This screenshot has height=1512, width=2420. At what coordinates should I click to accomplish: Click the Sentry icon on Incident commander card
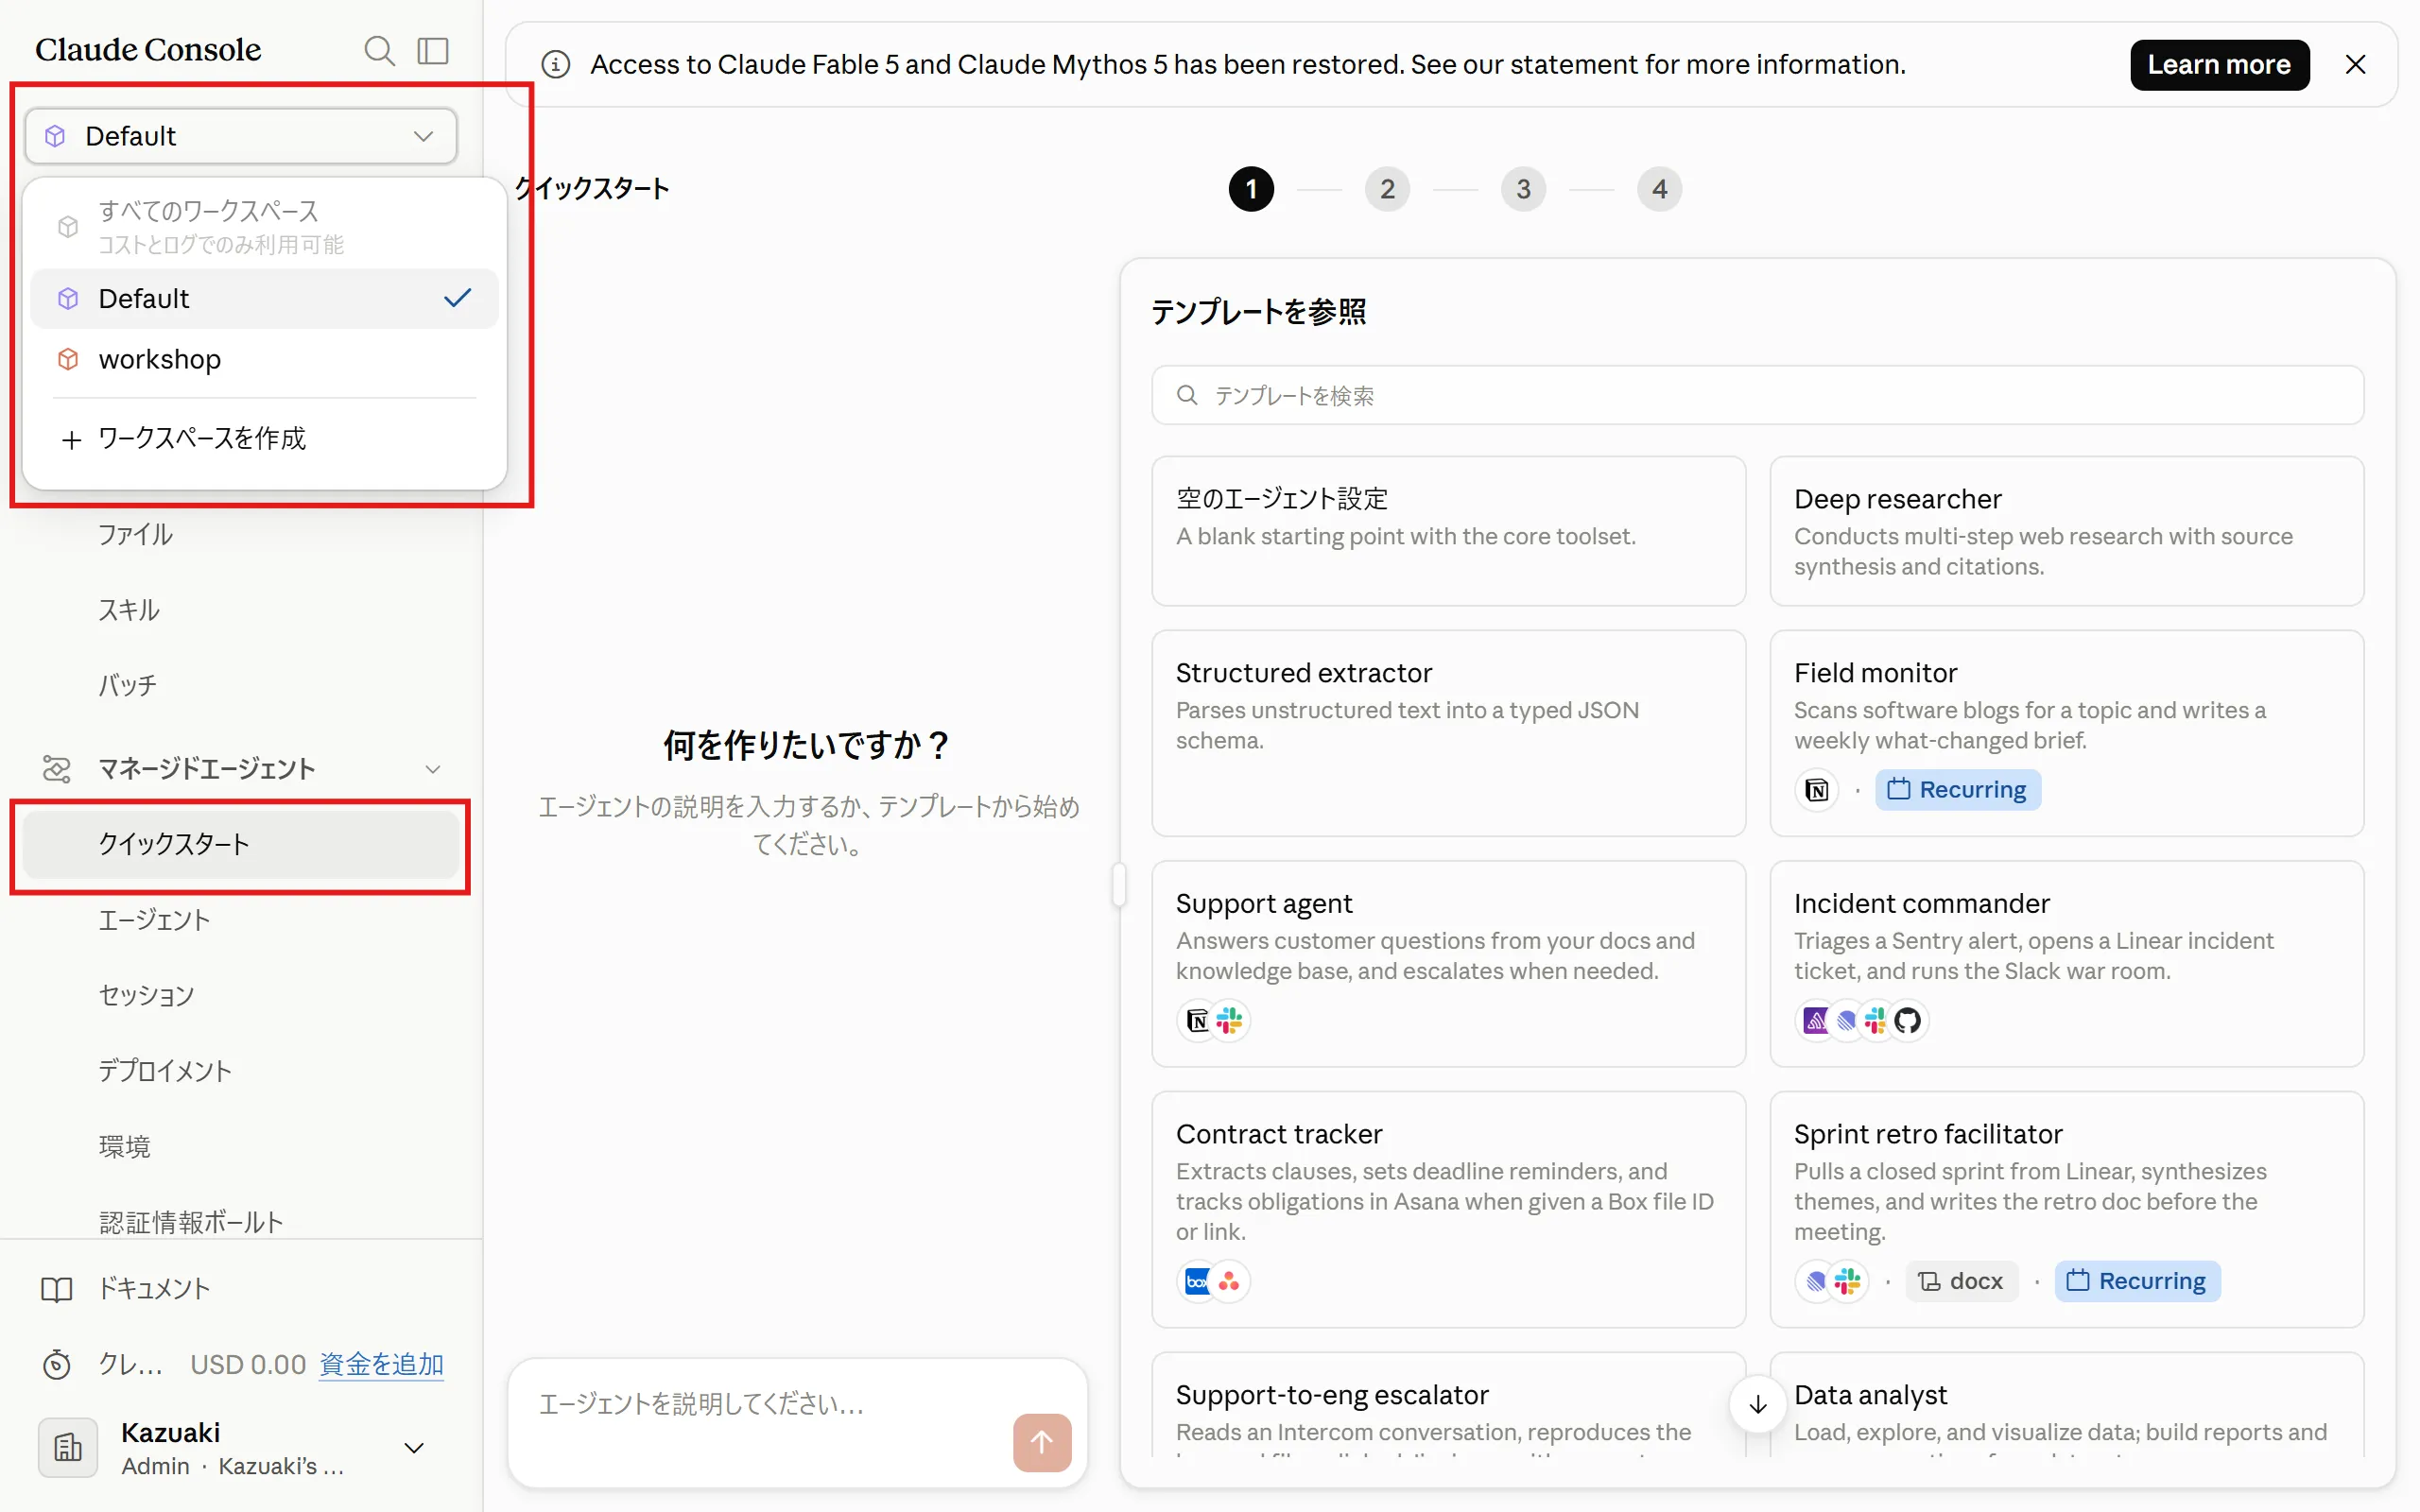click(x=1815, y=1020)
